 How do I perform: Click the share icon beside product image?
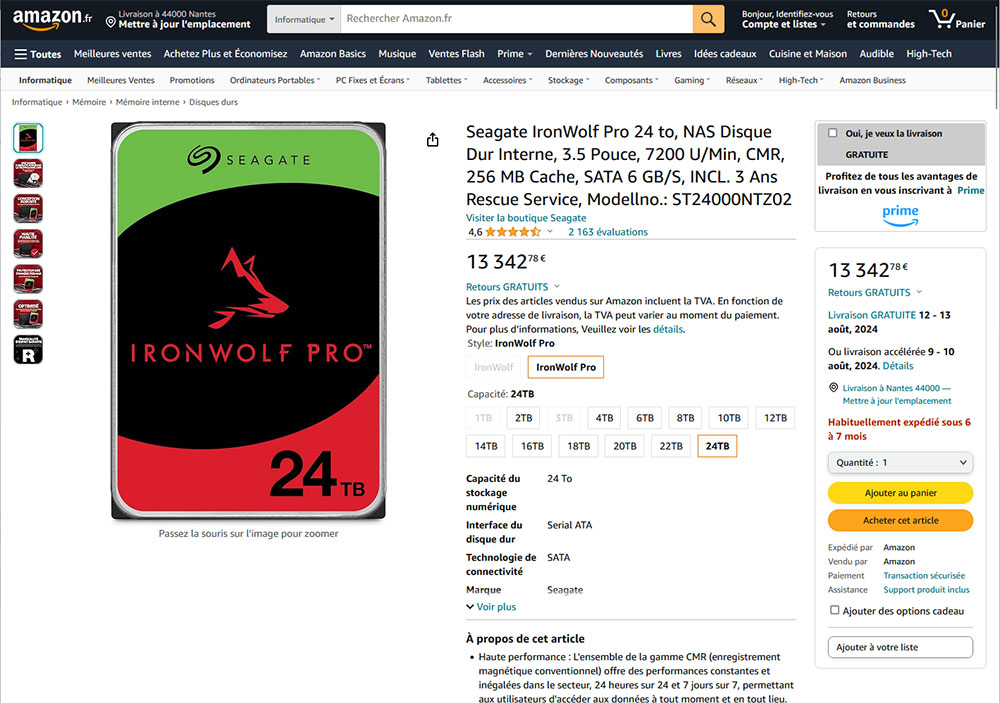point(432,140)
